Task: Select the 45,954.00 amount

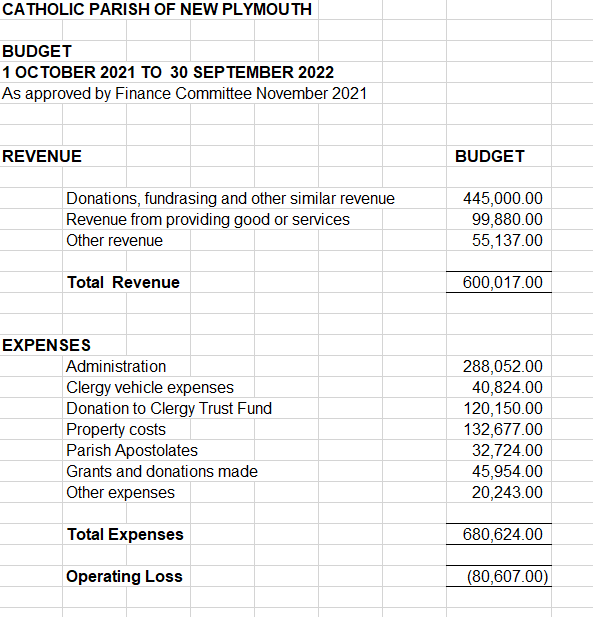Action: pos(507,471)
